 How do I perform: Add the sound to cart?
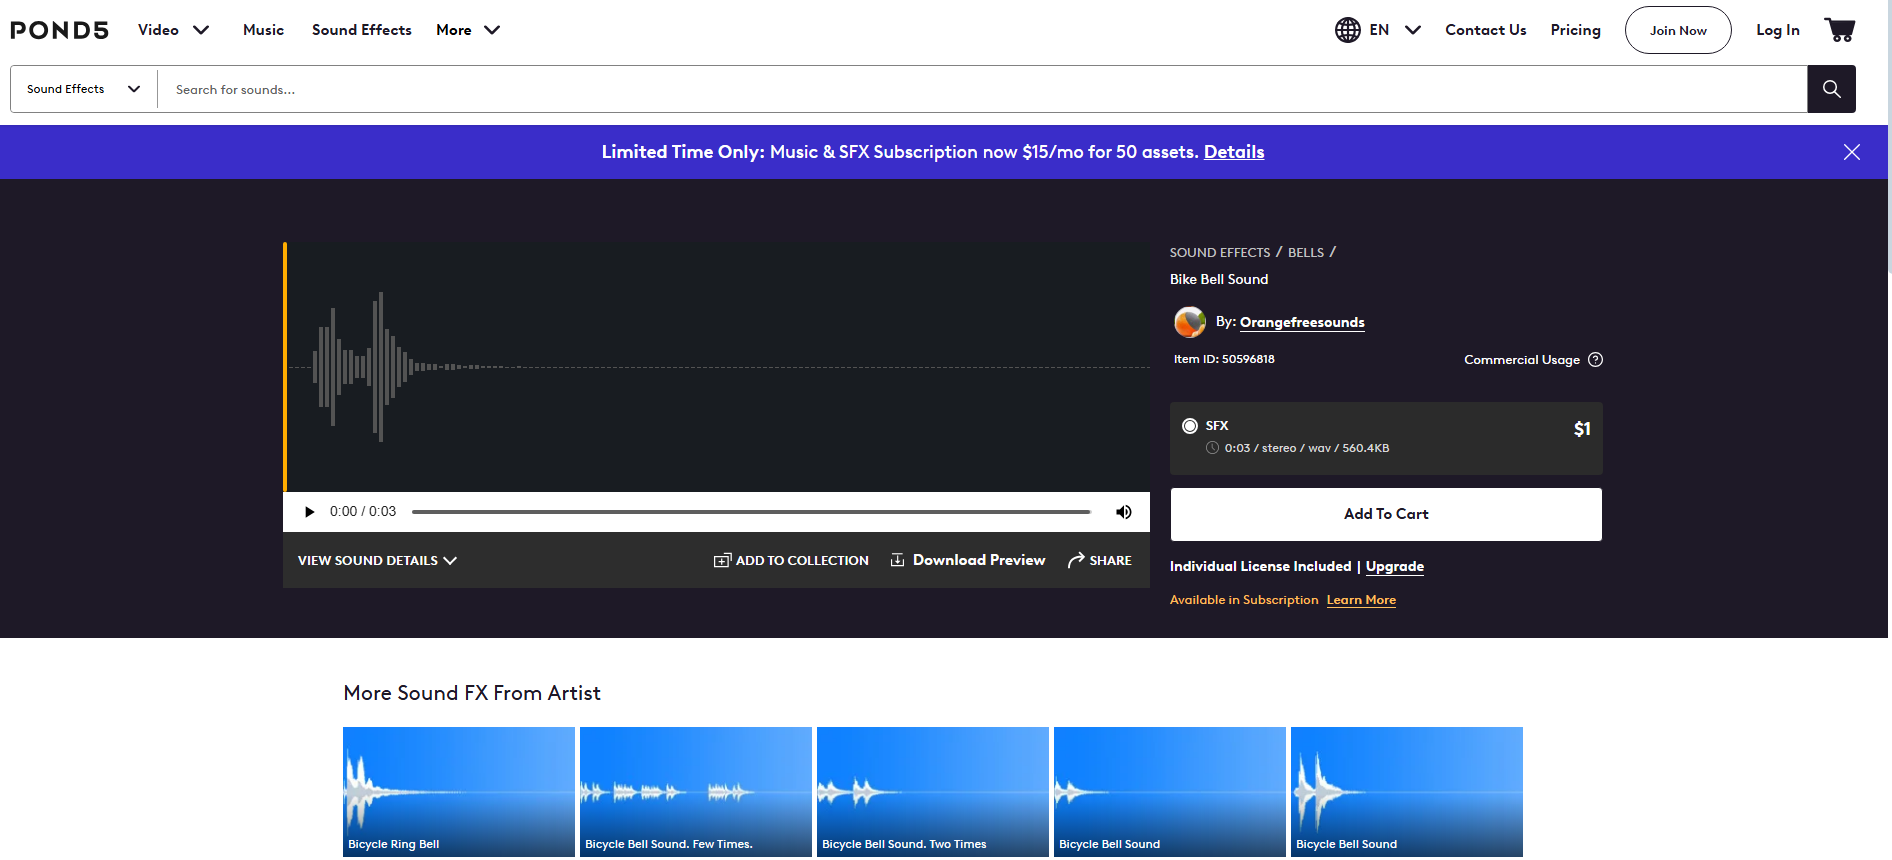pos(1386,514)
